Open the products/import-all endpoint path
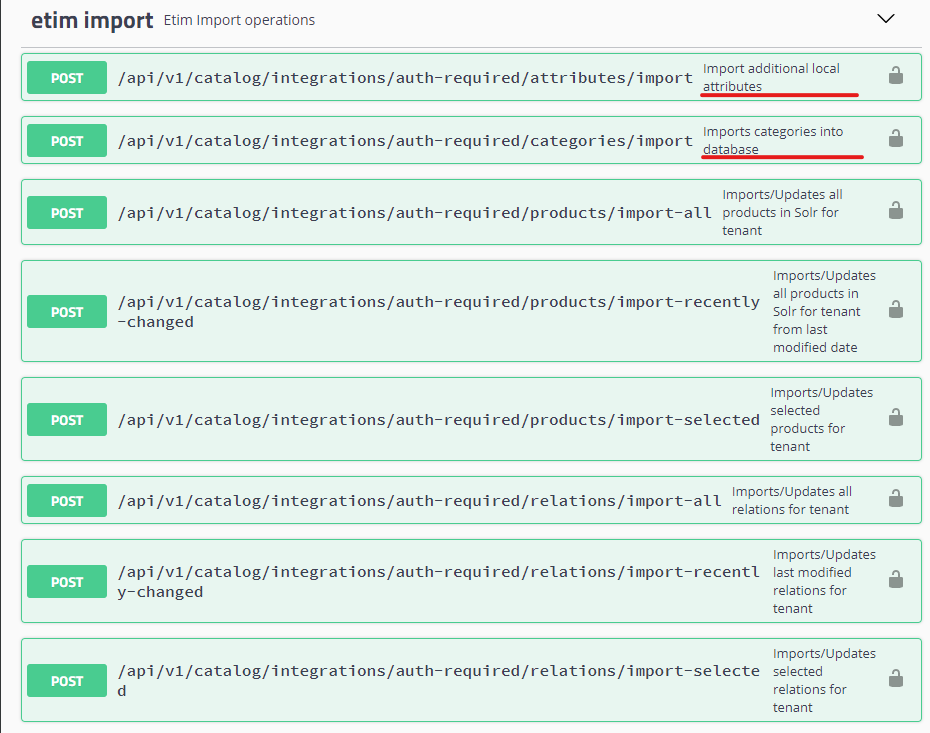The image size is (930, 733). pyautogui.click(x=415, y=213)
